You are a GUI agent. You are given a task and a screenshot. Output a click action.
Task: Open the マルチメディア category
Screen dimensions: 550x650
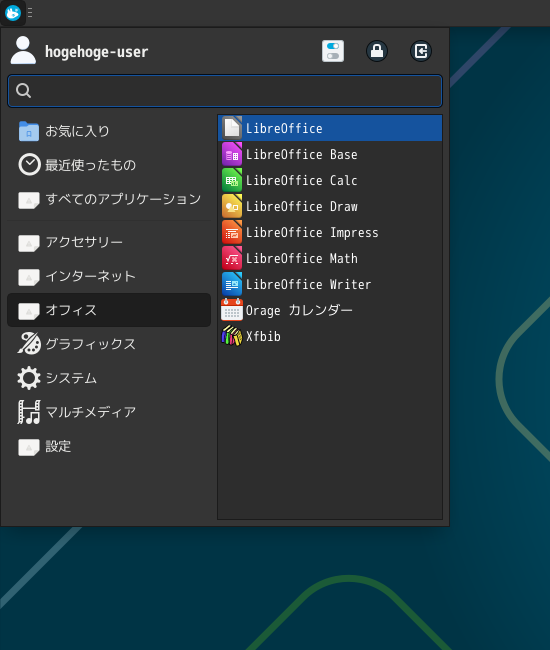109,412
